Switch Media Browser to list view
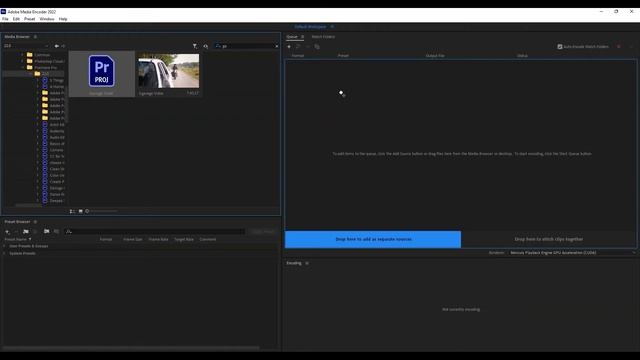The height and width of the screenshot is (360, 640). [x=72, y=211]
